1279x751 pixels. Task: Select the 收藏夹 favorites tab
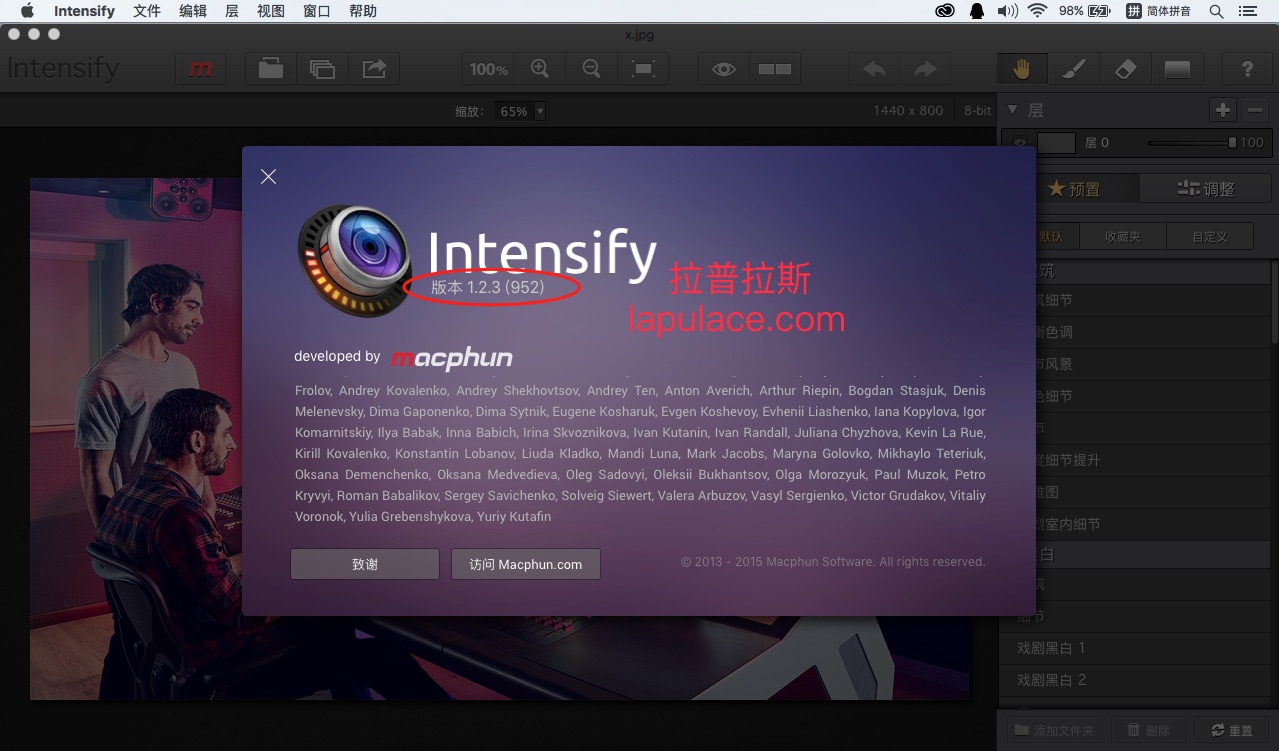1122,237
